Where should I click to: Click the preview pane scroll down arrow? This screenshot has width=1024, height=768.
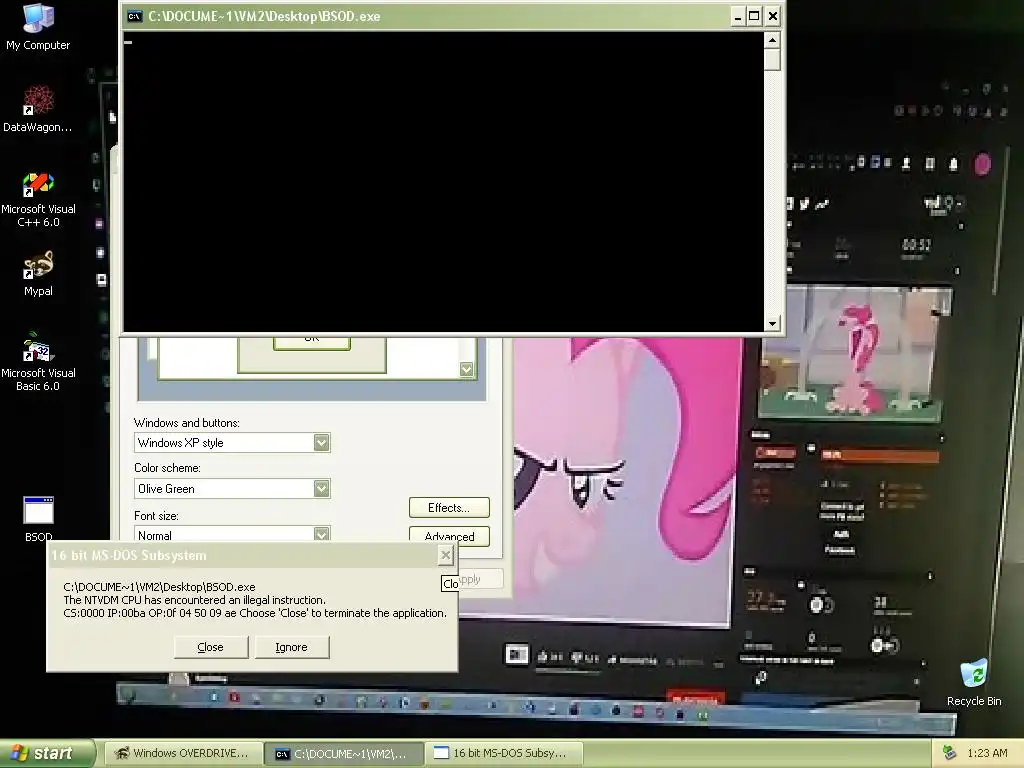point(466,370)
